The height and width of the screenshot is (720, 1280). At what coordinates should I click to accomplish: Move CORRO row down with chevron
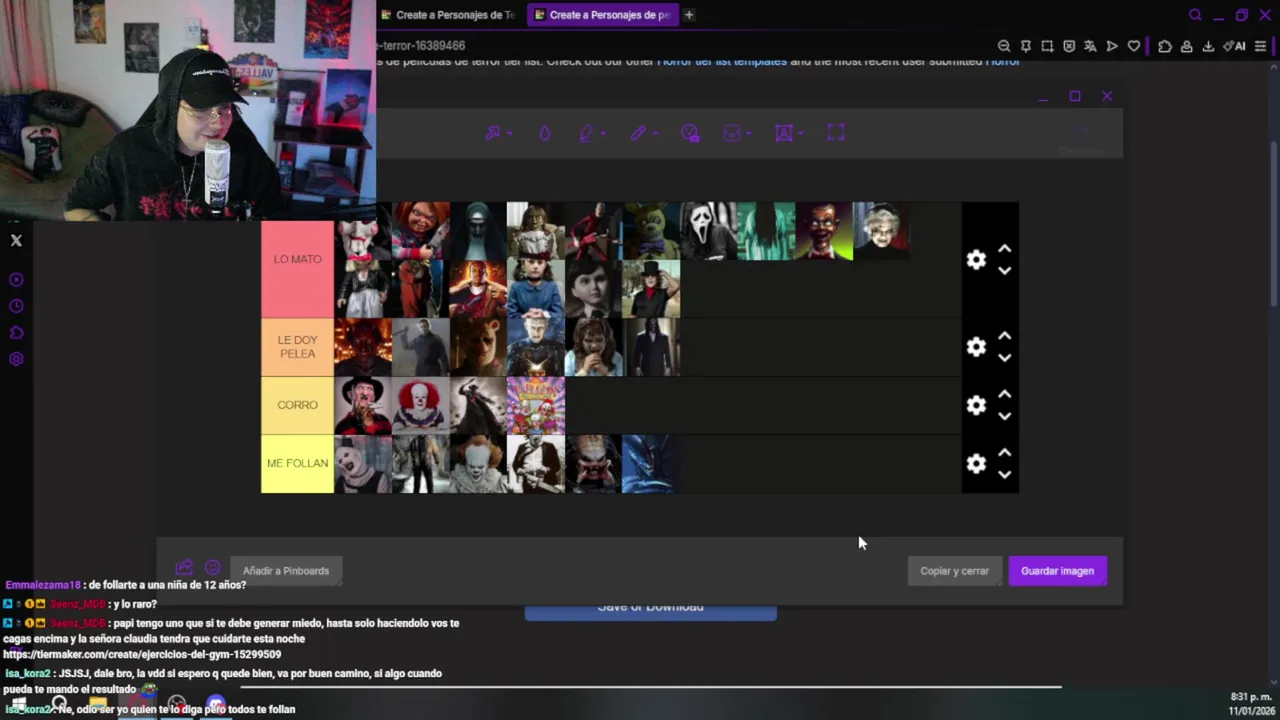[1005, 415]
